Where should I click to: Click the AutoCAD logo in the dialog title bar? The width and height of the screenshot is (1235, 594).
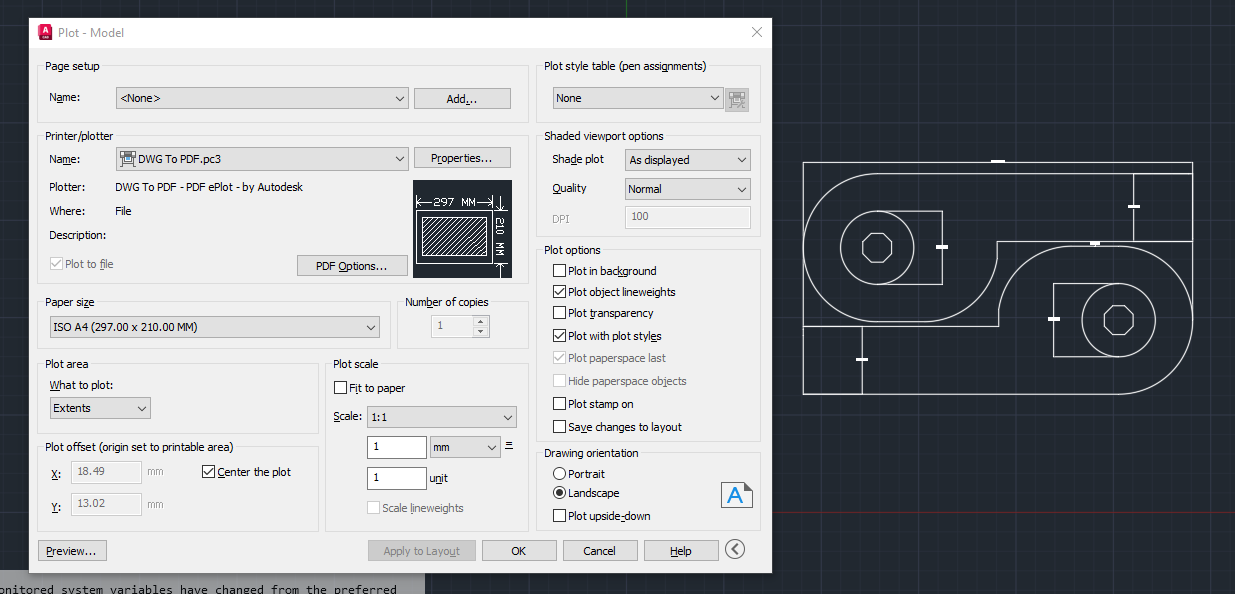[44, 31]
